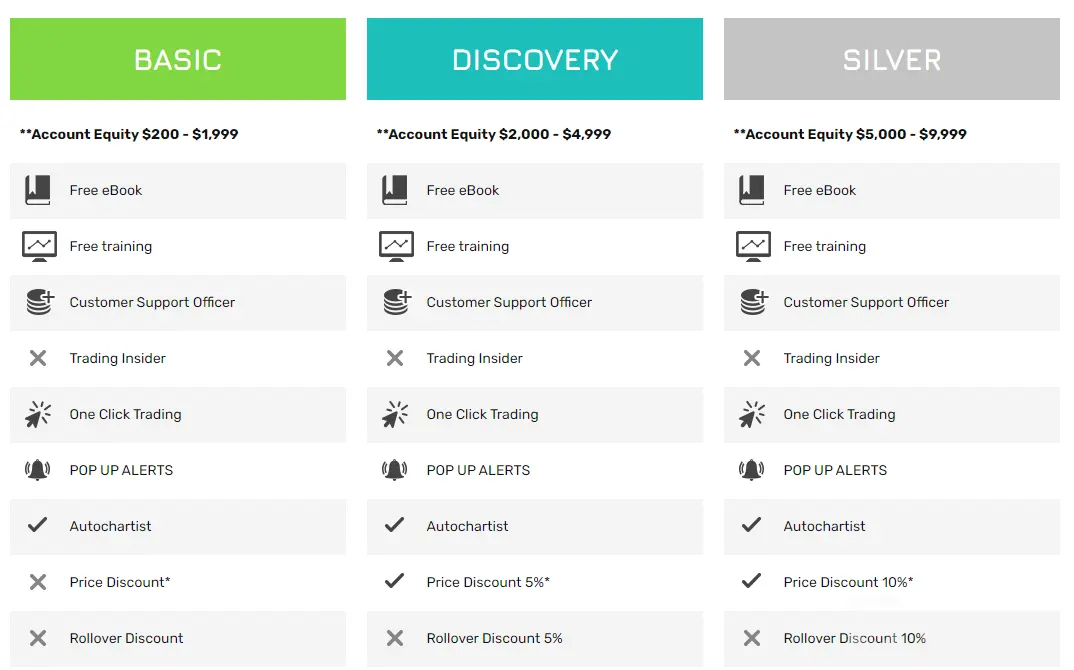Click Rollover Discount 5% text under Discovery
The height and width of the screenshot is (670, 1074).
point(494,638)
